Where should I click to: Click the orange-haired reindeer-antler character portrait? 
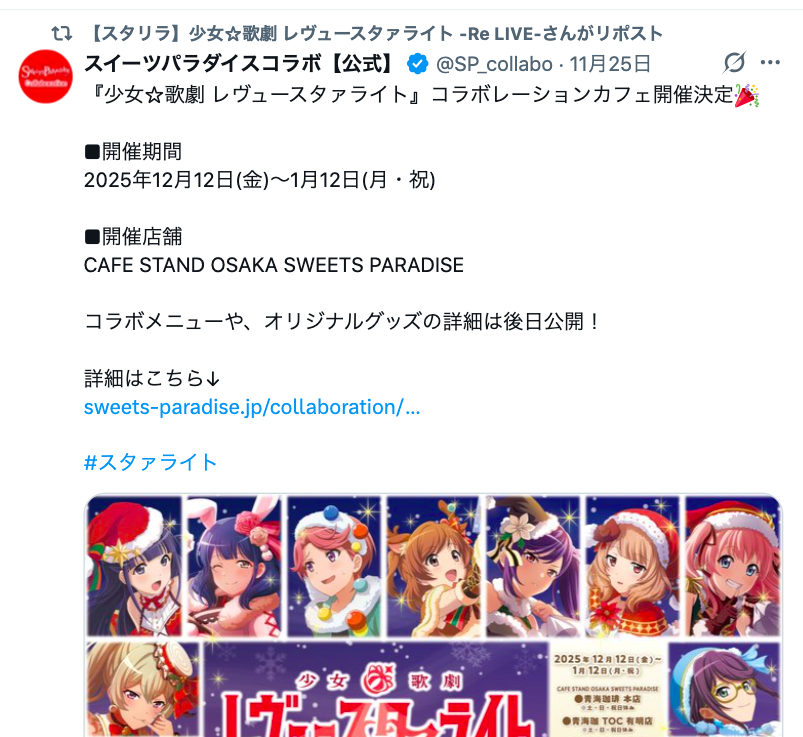point(433,566)
